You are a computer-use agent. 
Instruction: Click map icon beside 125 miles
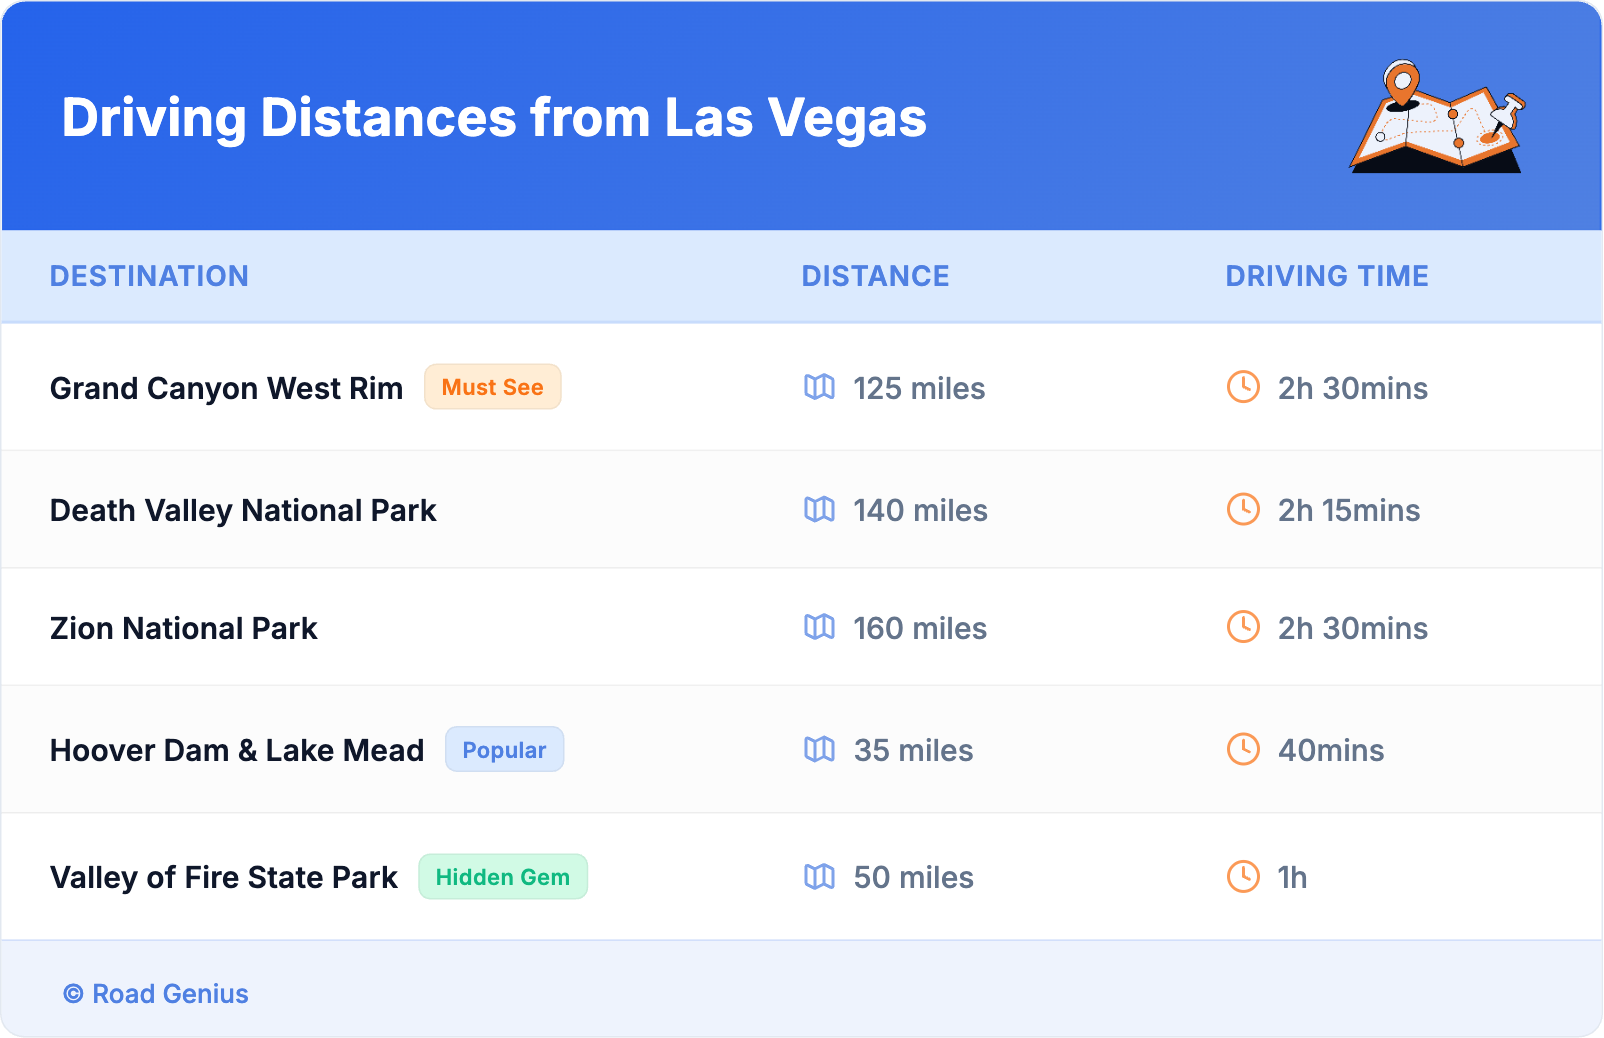click(819, 387)
